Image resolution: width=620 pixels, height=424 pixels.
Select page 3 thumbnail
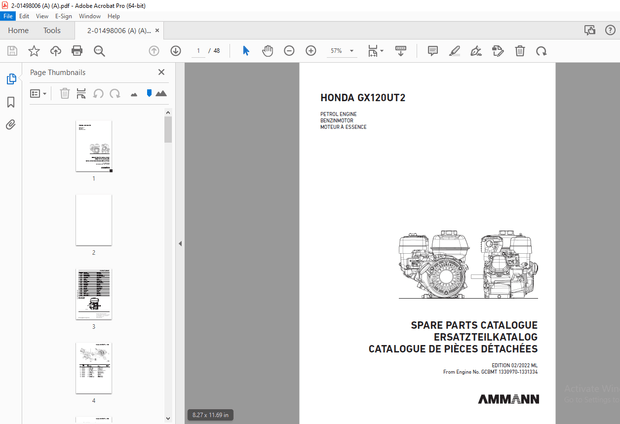click(x=94, y=293)
